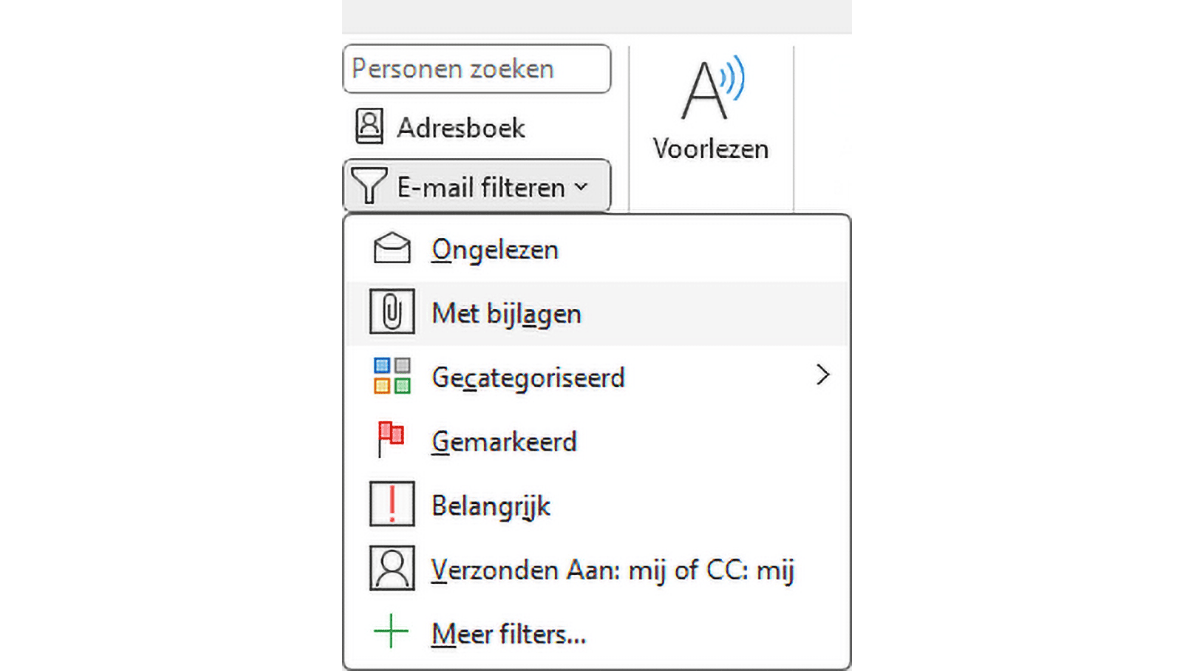
Task: Select the Belangrijk filter entry
Action: click(x=491, y=506)
